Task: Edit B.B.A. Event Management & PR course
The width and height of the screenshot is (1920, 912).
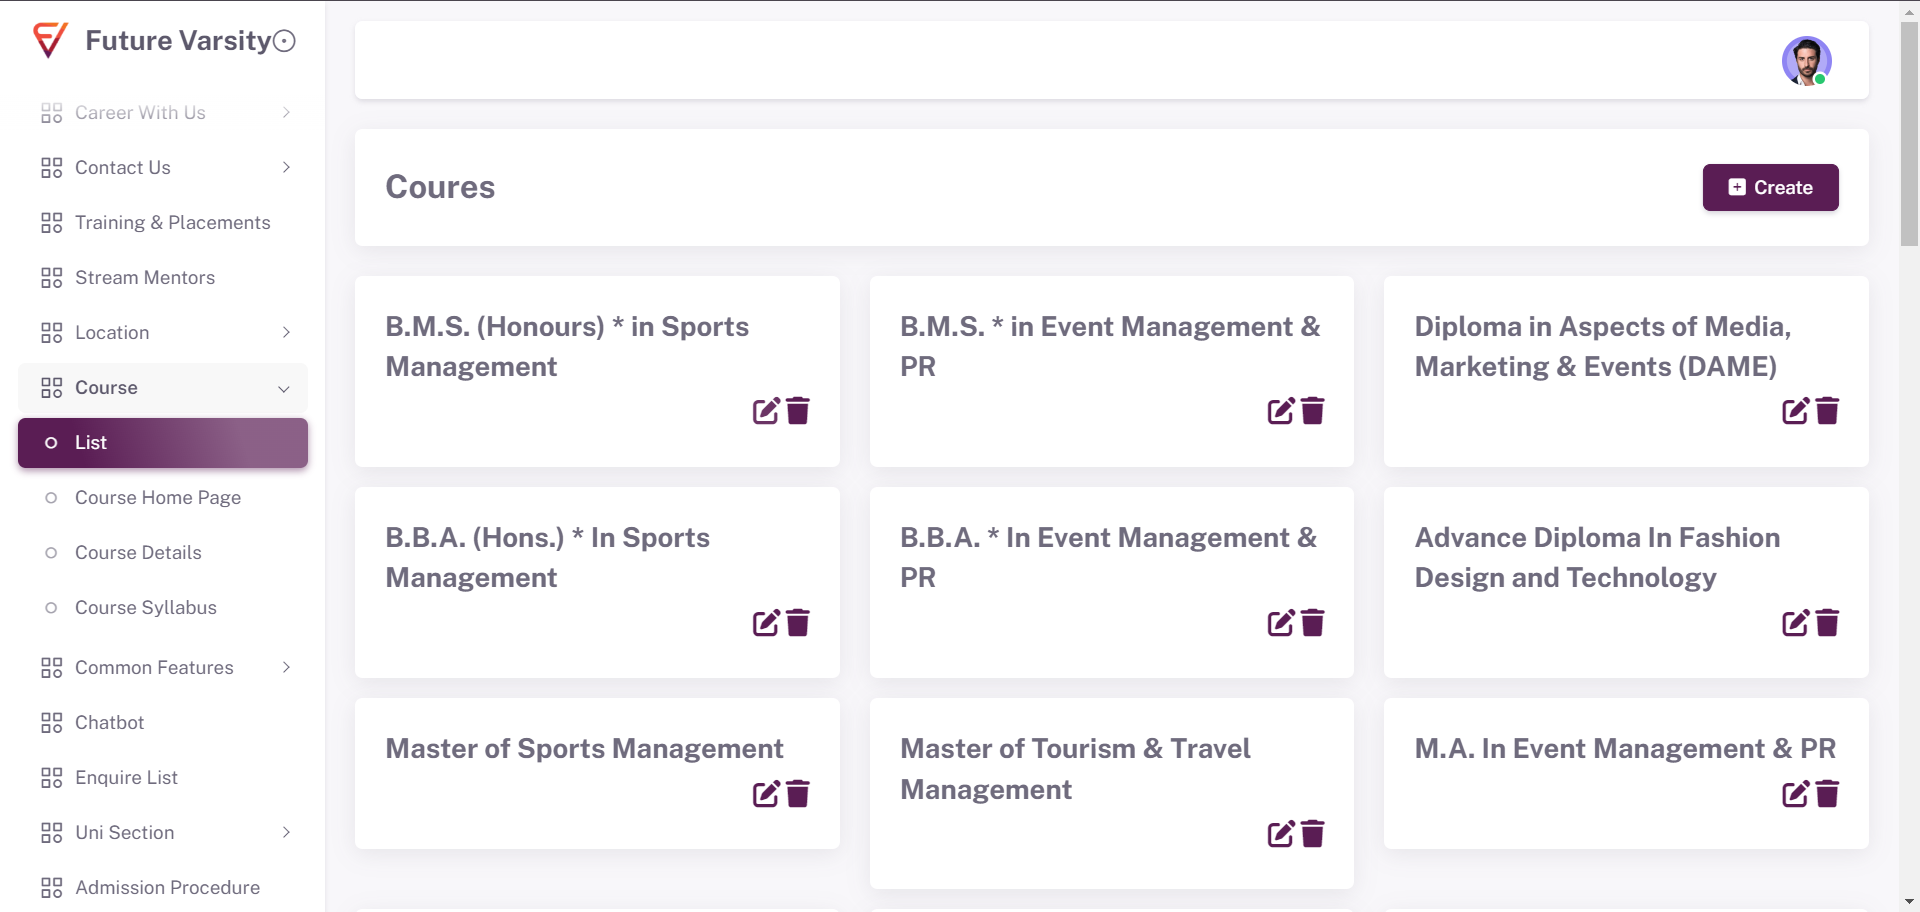Action: tap(1281, 623)
